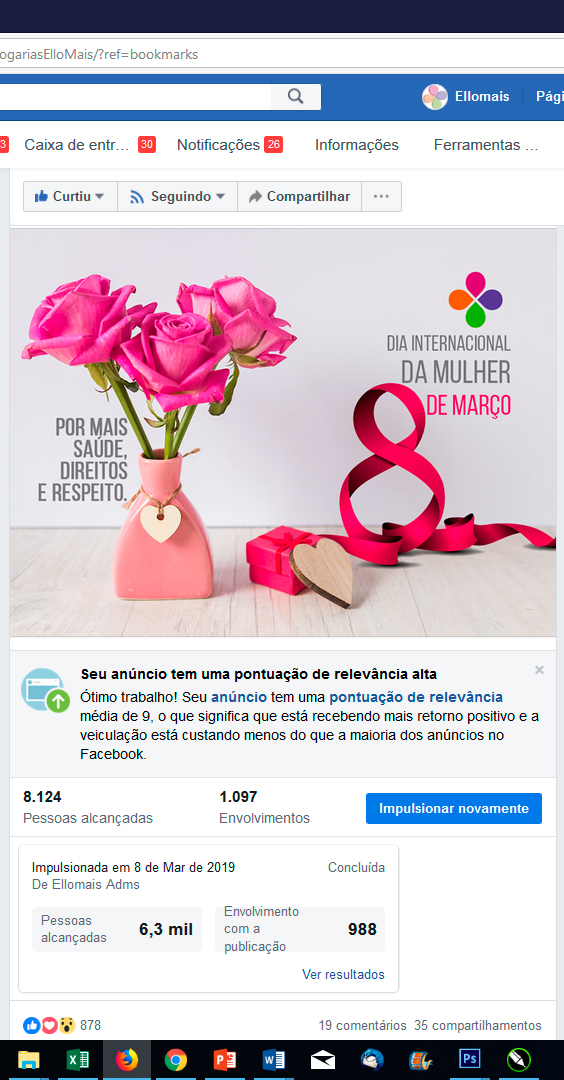Image resolution: width=564 pixels, height=1080 pixels.
Task: Open the 19 comentários link
Action: (x=362, y=1026)
